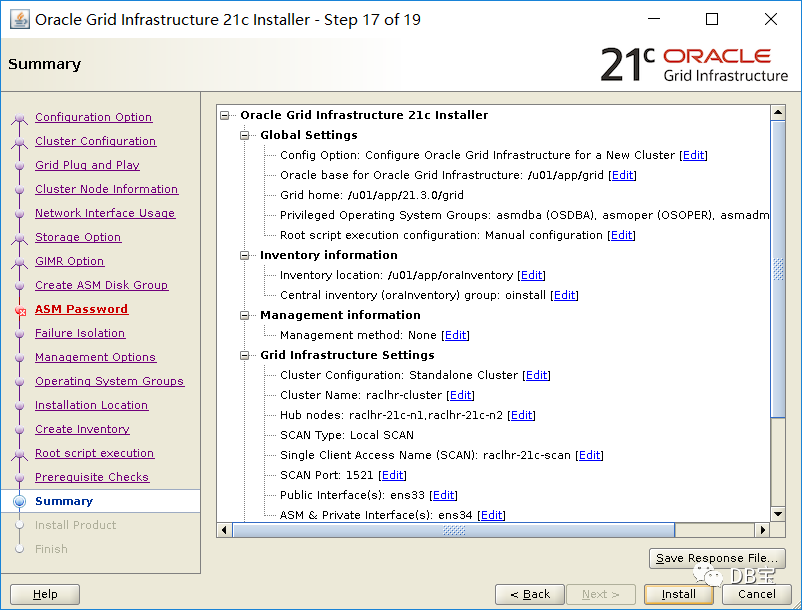Viewport: 802px width, 610px height.
Task: Click the Summary current step indicator icon
Action: point(19,502)
